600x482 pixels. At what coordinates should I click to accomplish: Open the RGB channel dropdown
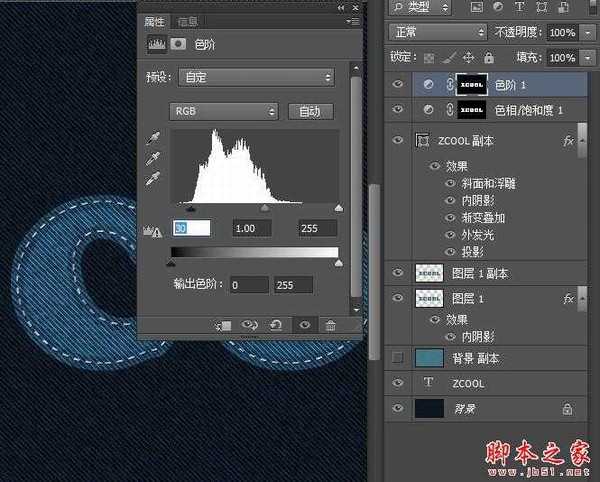tap(223, 111)
